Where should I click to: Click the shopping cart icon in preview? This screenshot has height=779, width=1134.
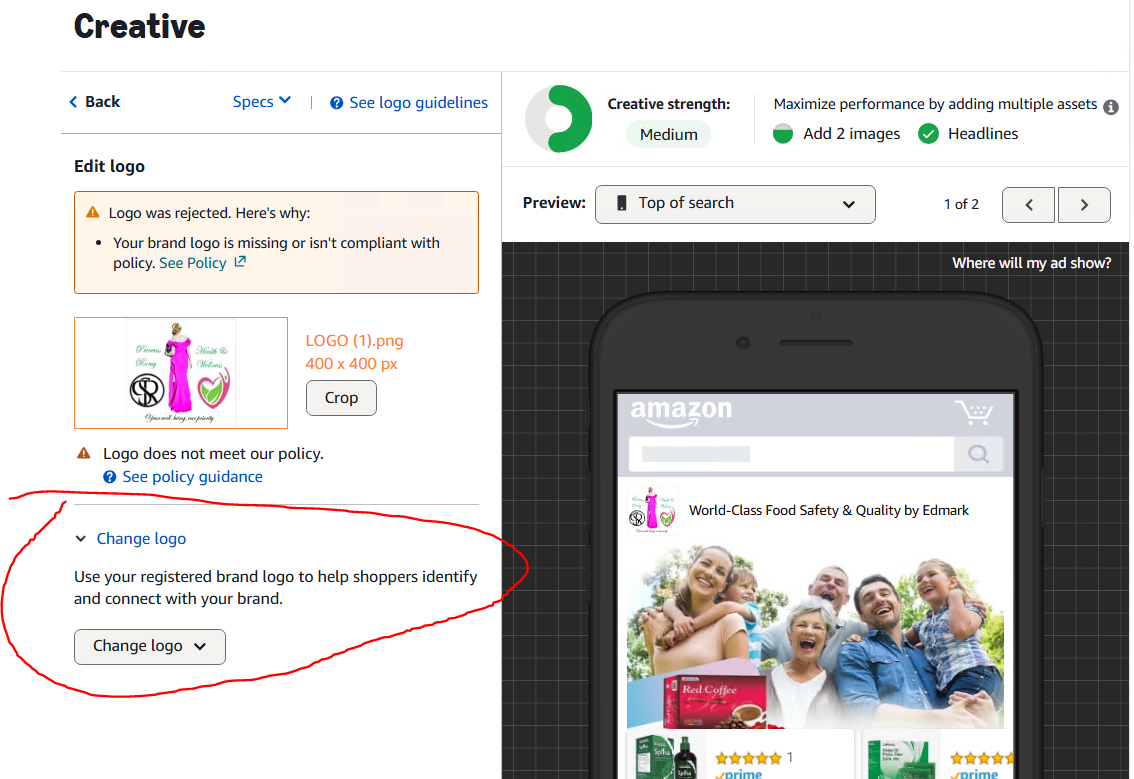pos(973,412)
